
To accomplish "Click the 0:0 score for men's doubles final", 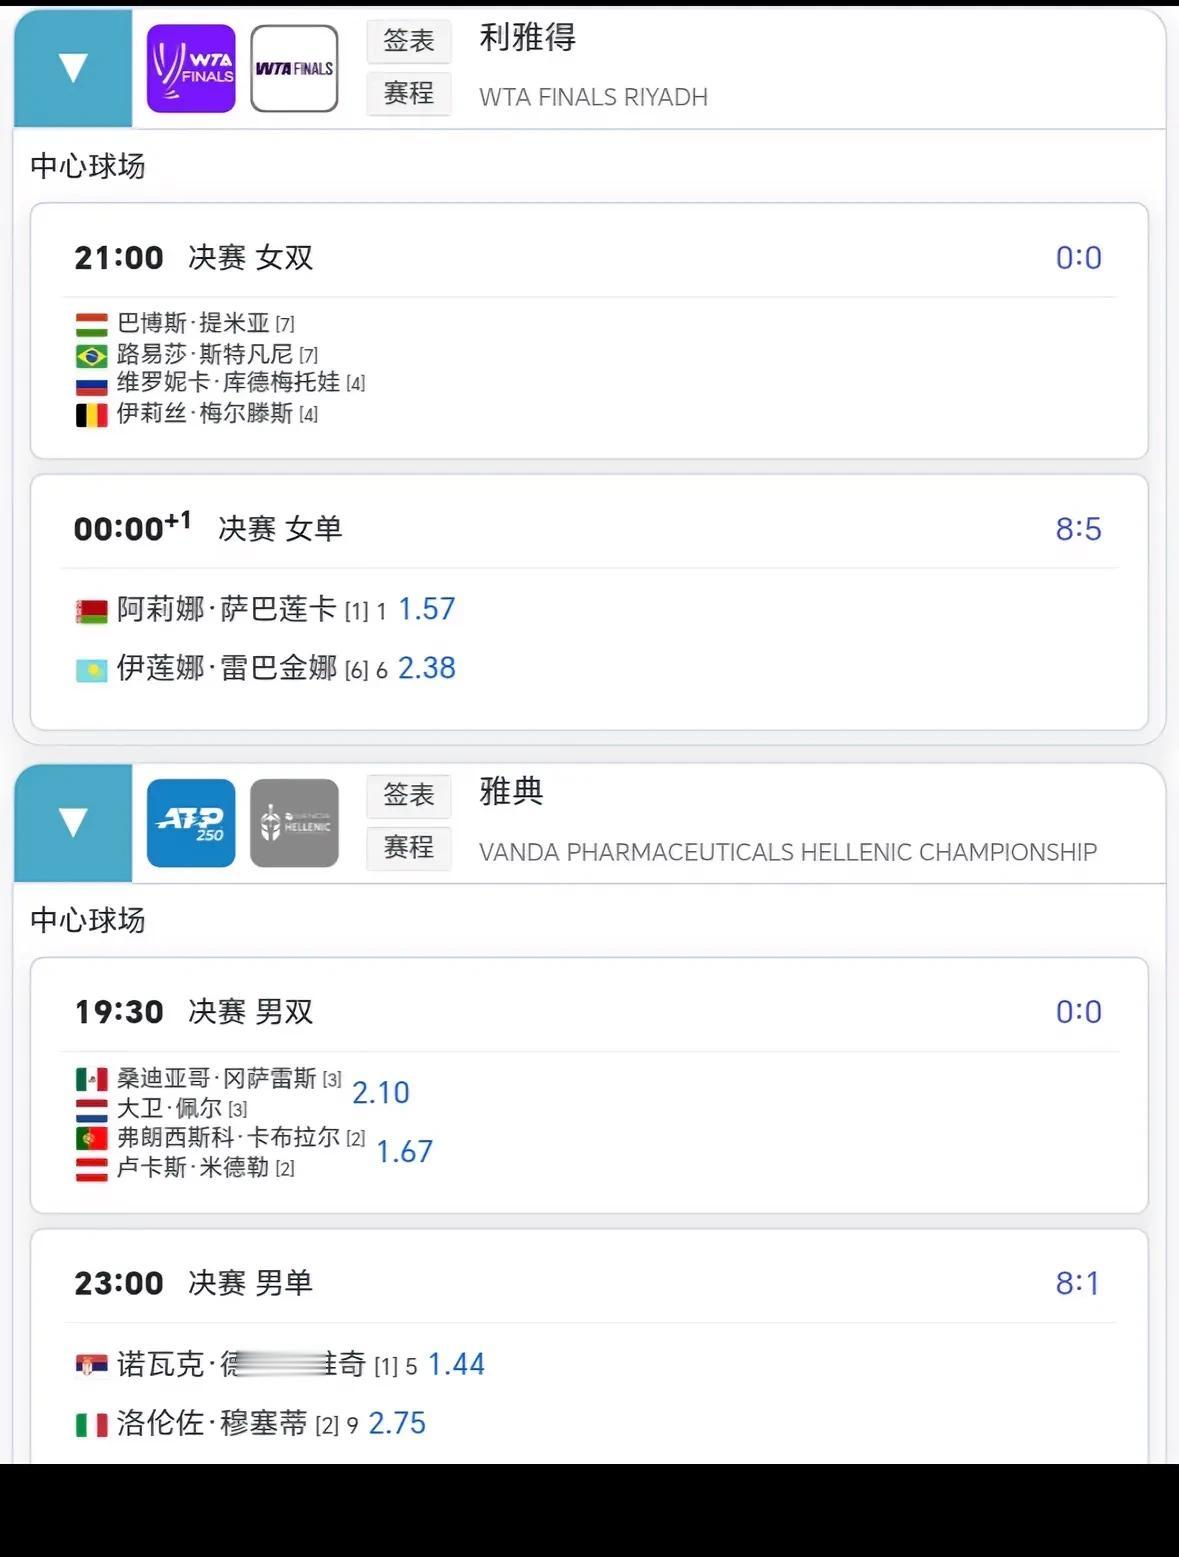I will tap(1078, 1012).
